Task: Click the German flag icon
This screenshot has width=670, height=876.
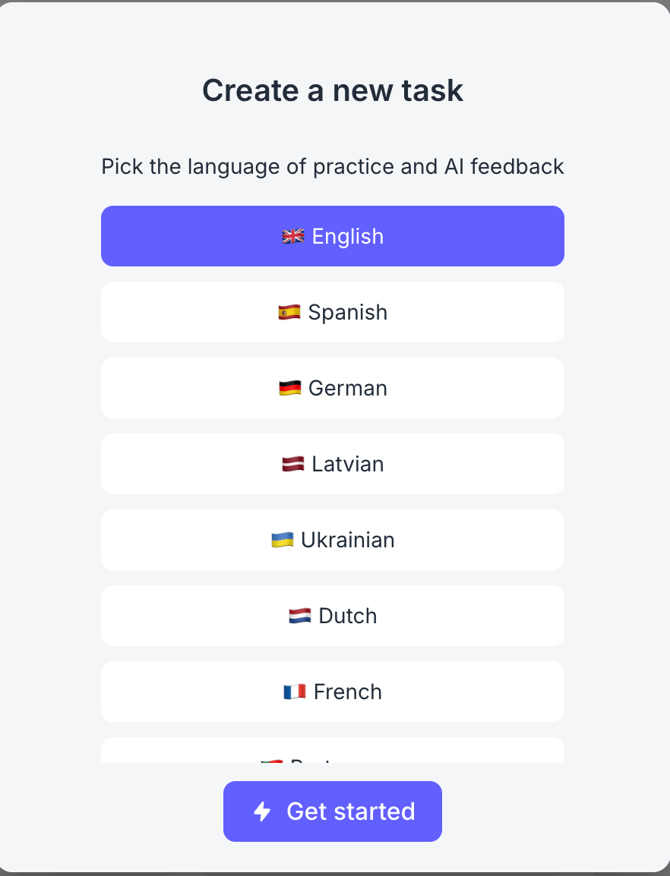Action: [x=290, y=389]
